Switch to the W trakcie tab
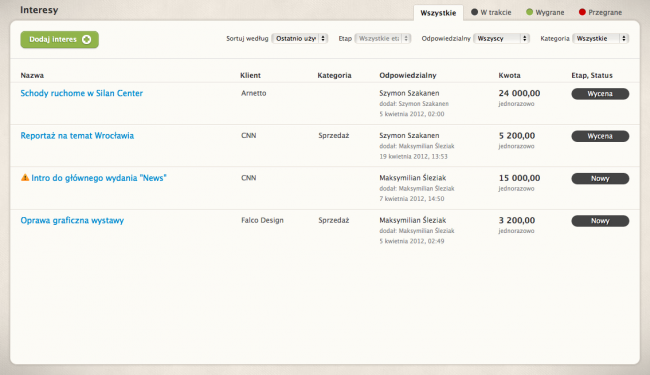The image size is (650, 375). [x=491, y=12]
